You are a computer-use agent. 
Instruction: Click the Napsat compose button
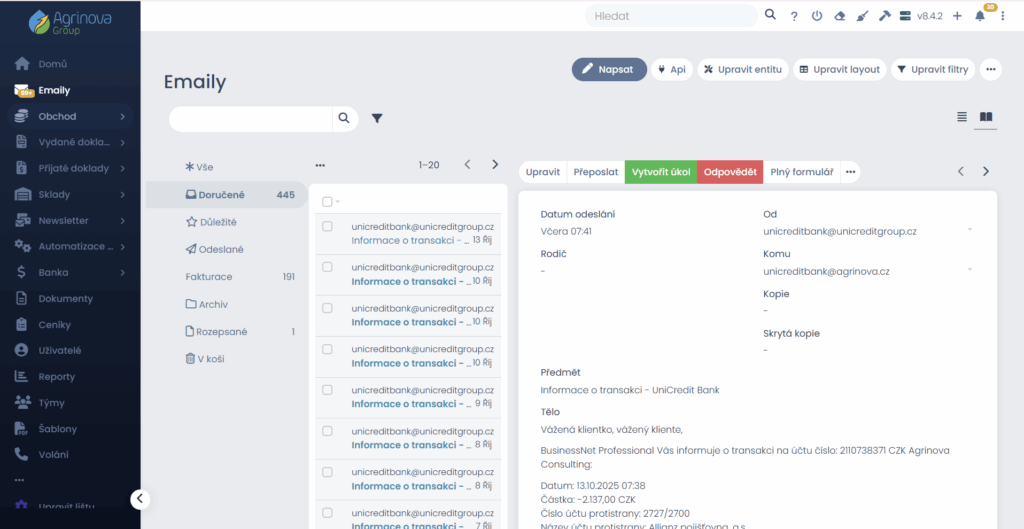pos(609,69)
